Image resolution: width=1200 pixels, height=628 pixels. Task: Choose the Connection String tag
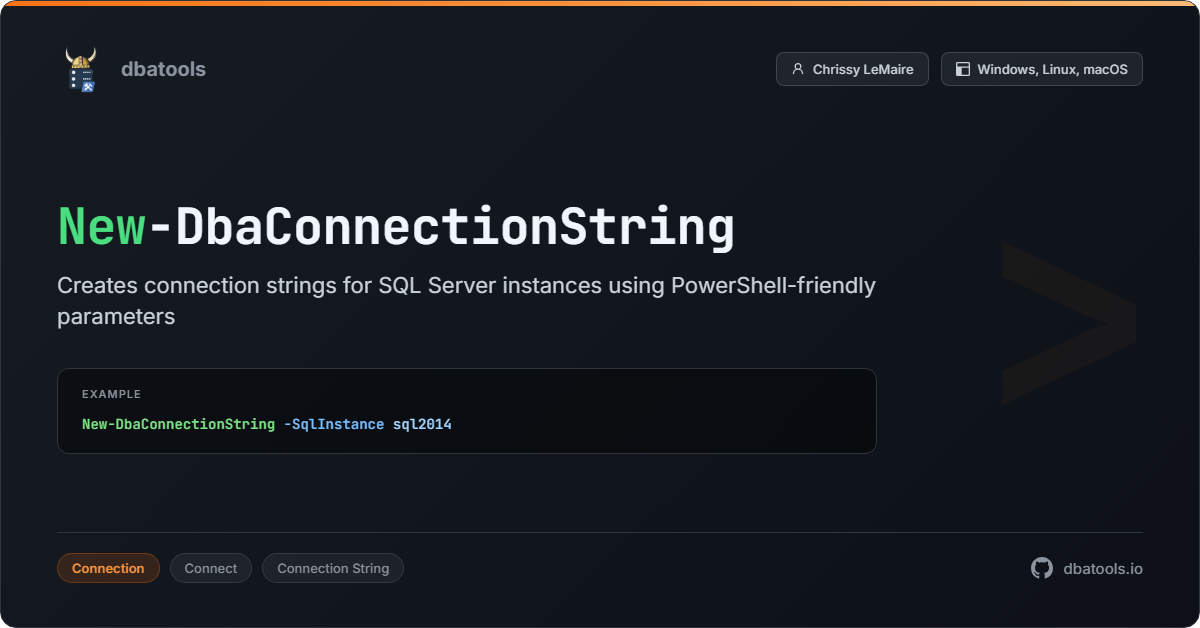click(333, 568)
